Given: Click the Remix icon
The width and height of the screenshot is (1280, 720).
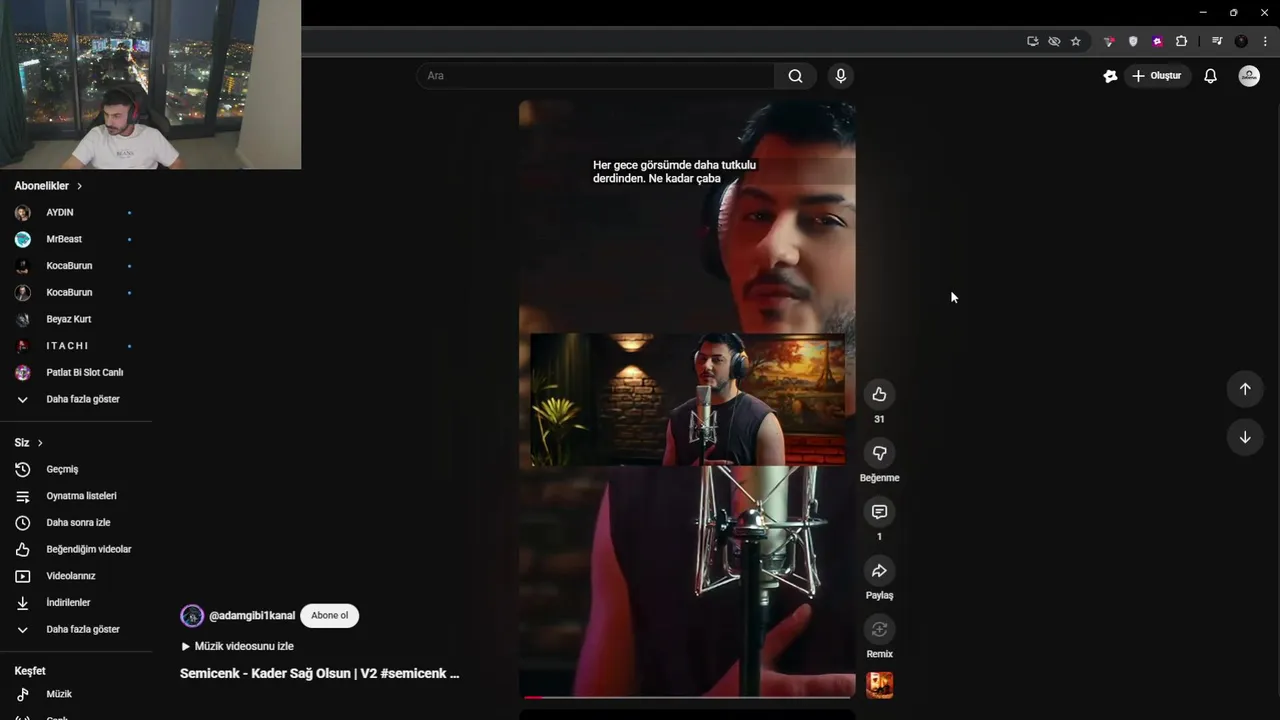Looking at the screenshot, I should [x=879, y=630].
